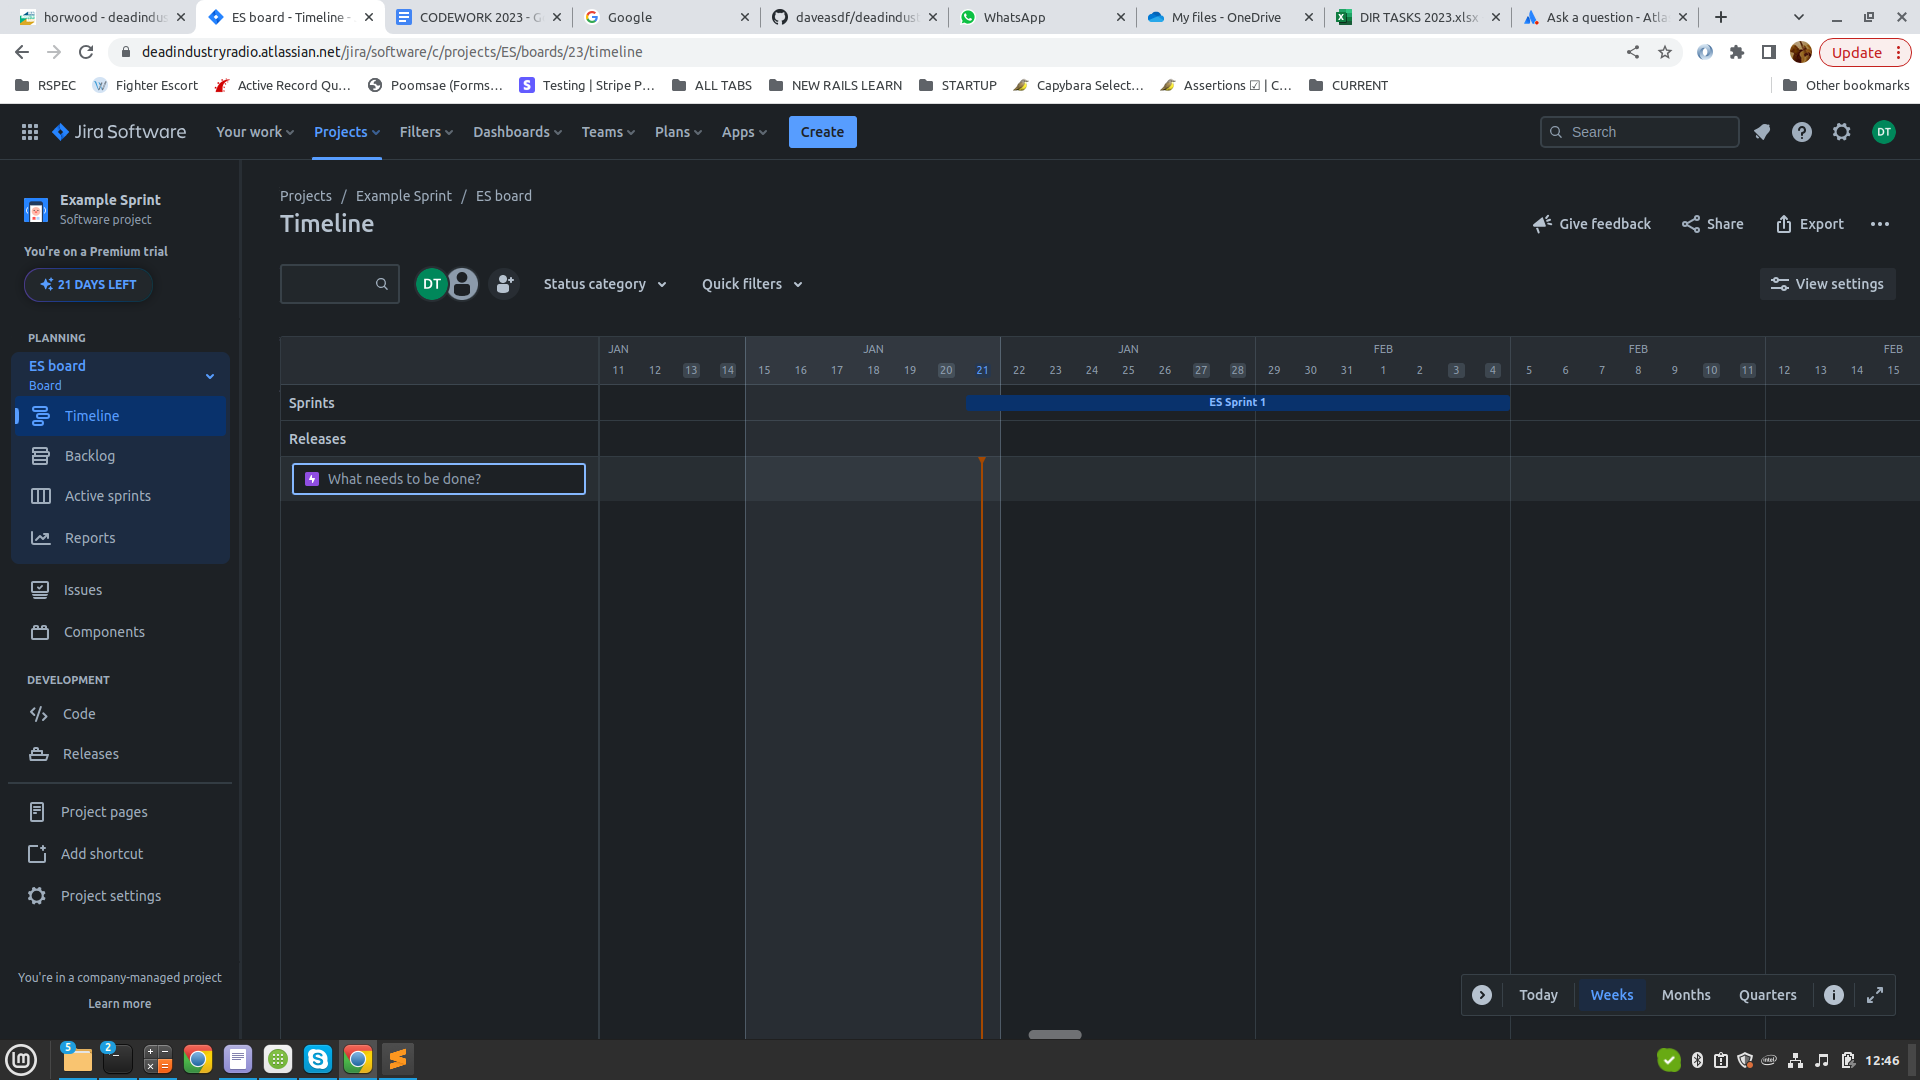
Task: Click the 'What needs to be done?' field
Action: point(439,479)
